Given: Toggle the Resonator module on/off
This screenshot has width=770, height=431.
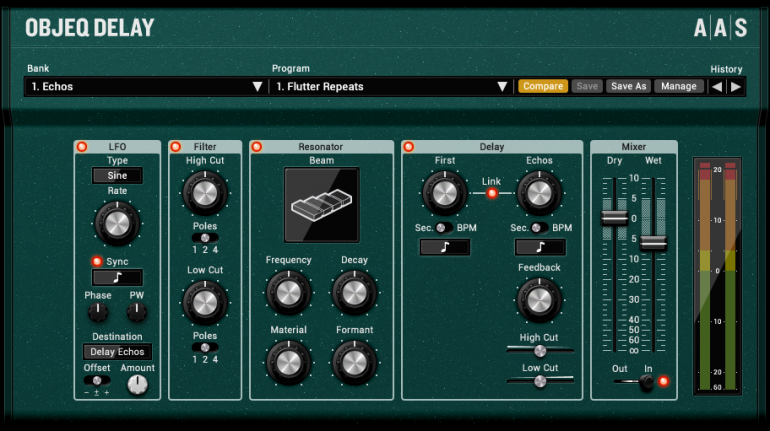Looking at the screenshot, I should coord(257,147).
